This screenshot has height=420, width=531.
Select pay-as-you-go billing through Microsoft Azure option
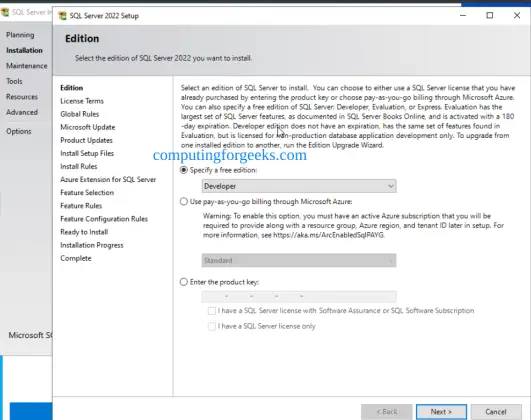tap(184, 202)
